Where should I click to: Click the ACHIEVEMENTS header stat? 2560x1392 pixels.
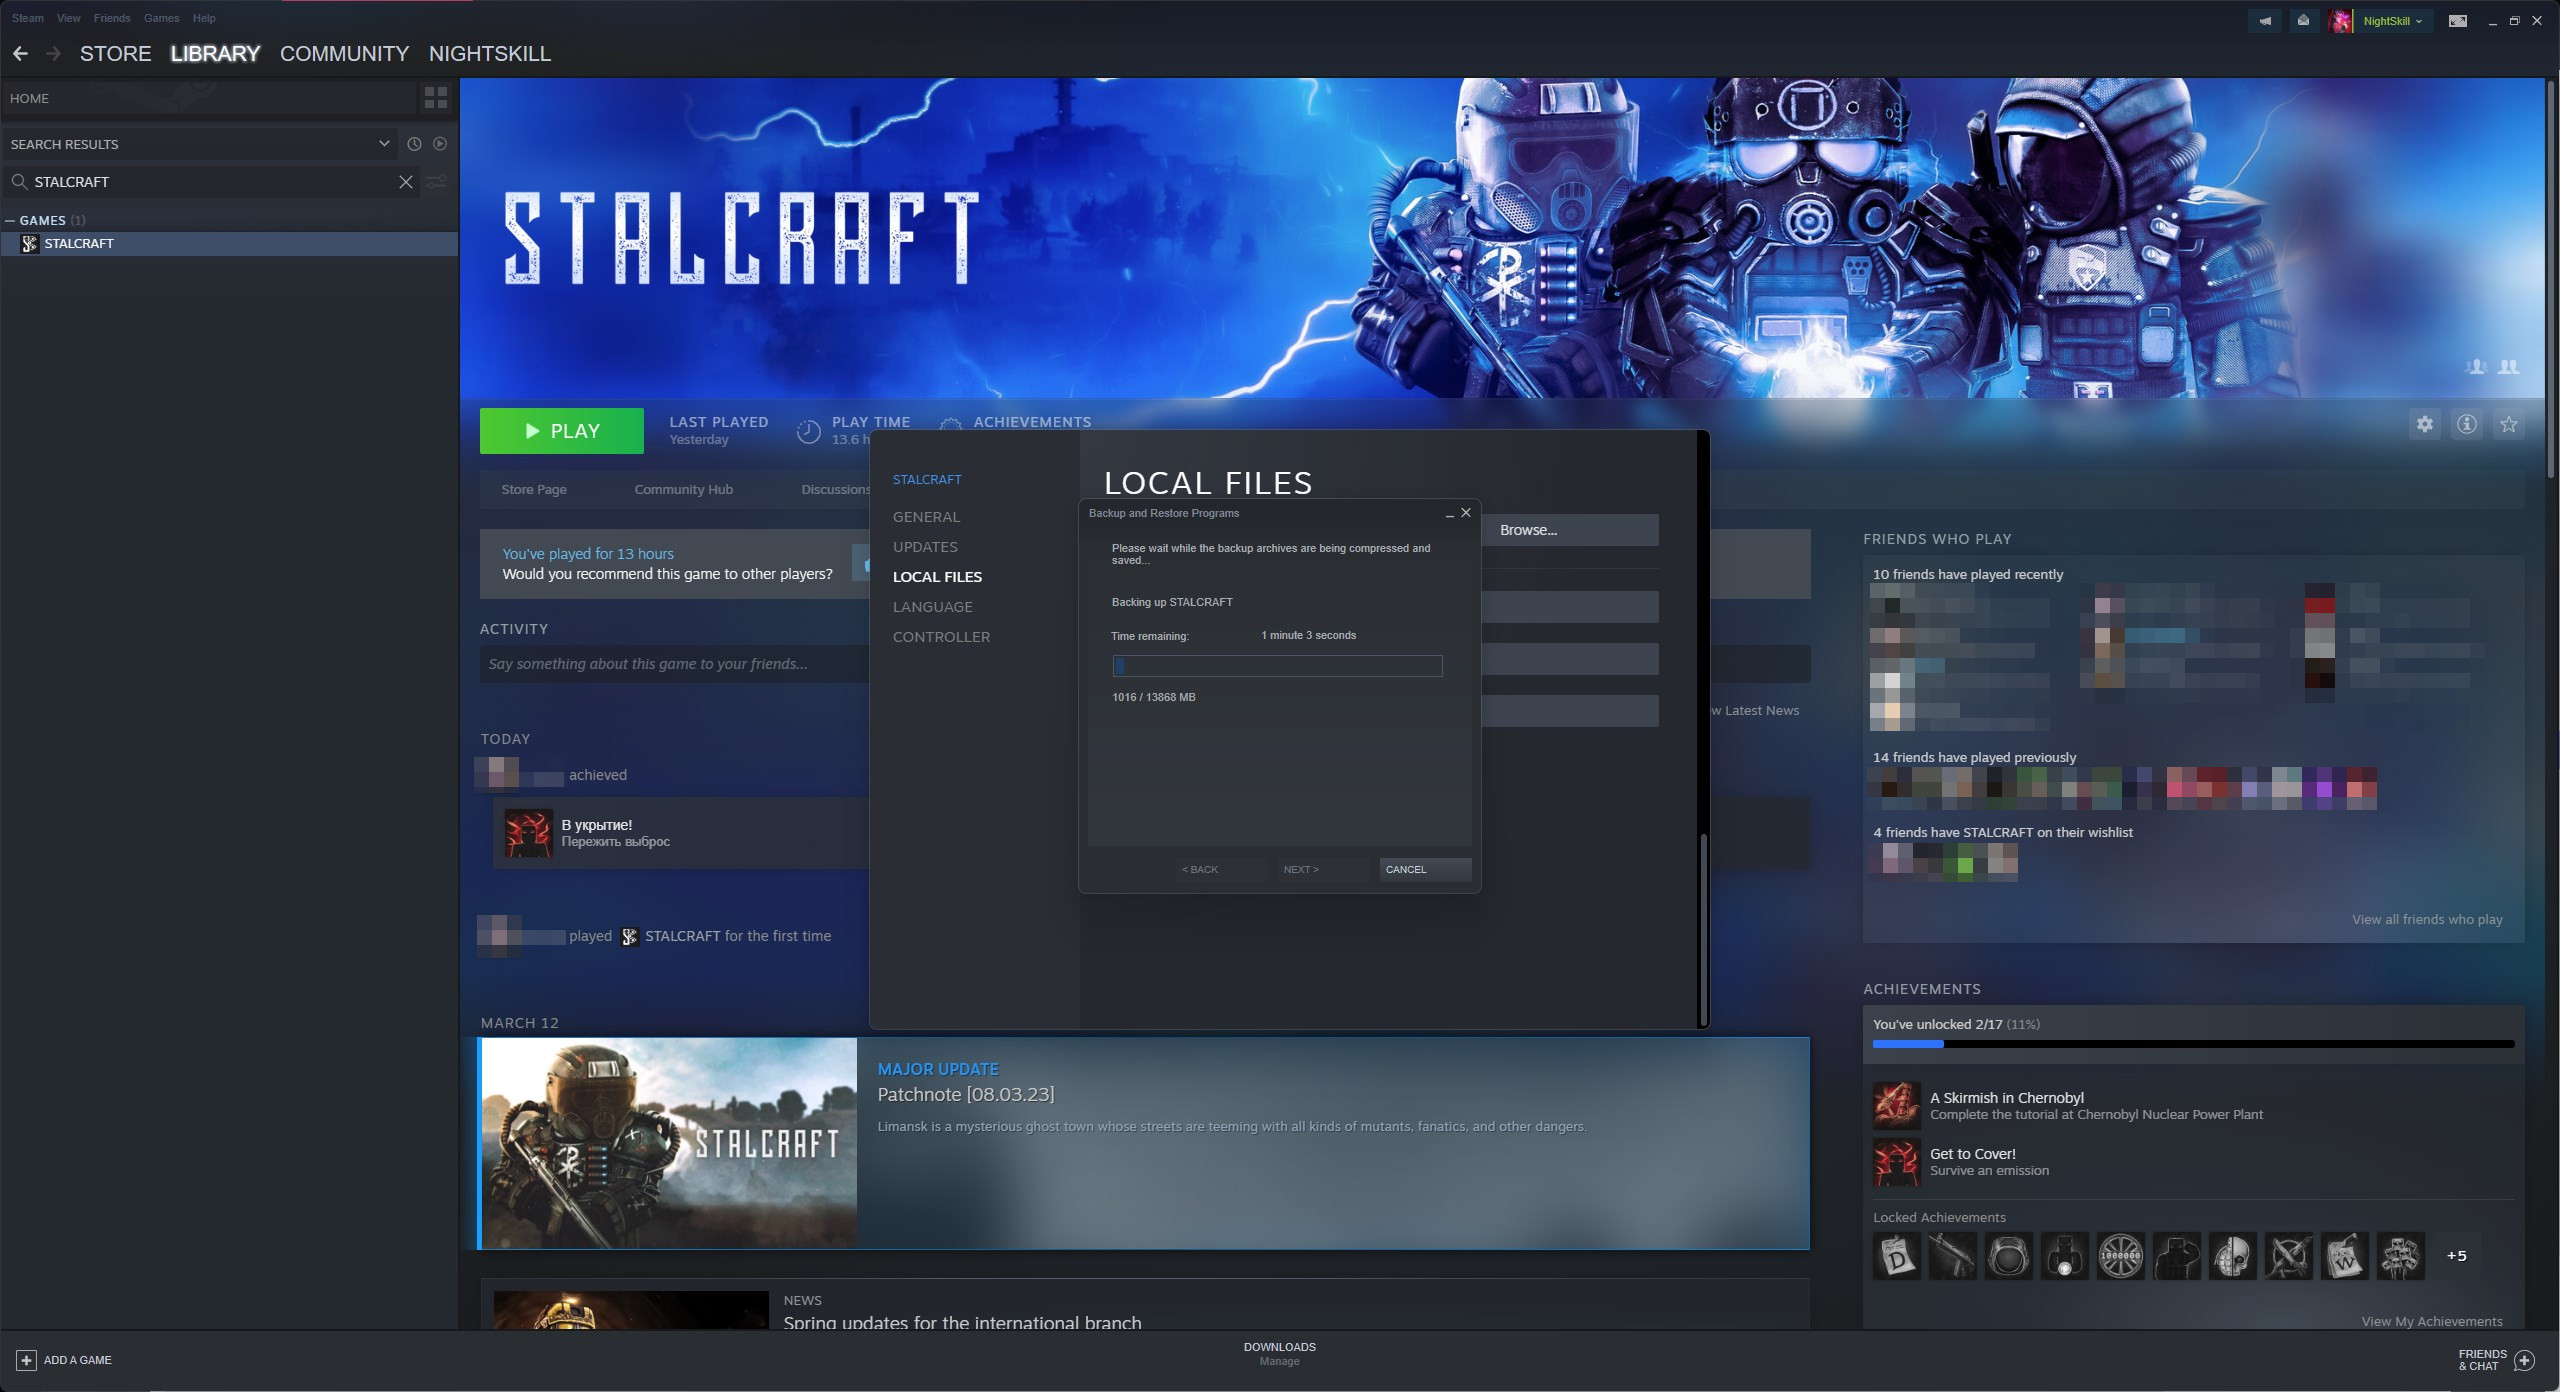(x=1032, y=422)
